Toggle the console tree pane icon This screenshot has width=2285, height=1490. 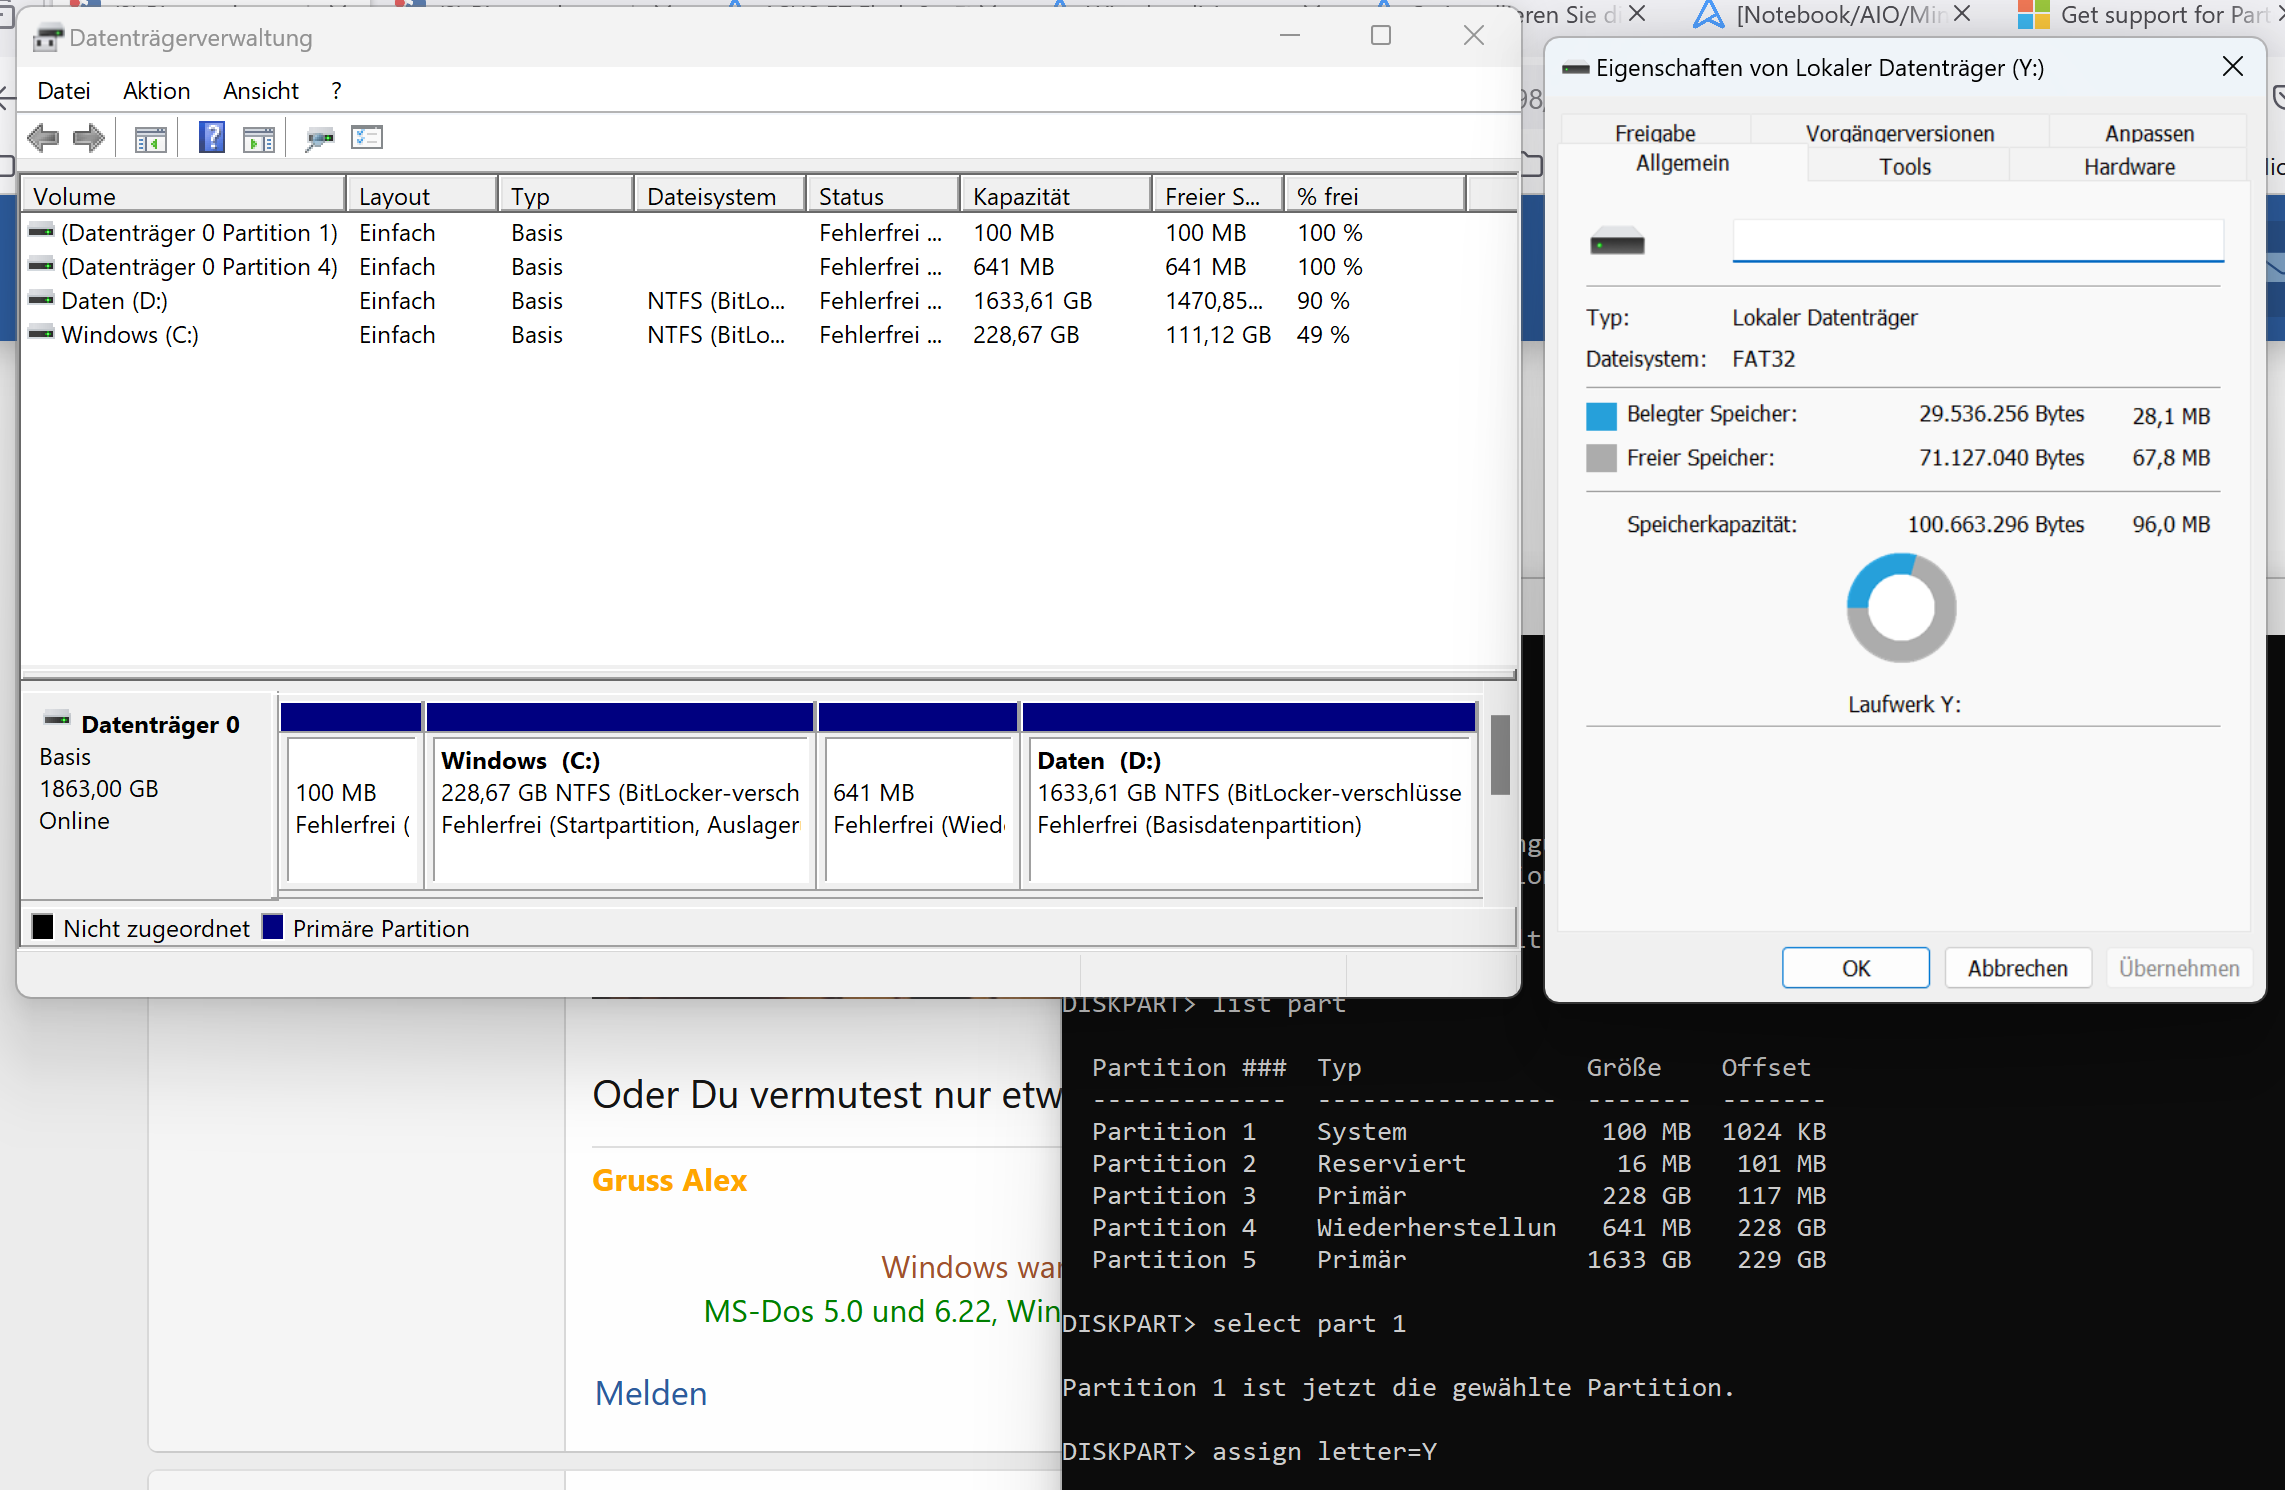click(x=150, y=139)
